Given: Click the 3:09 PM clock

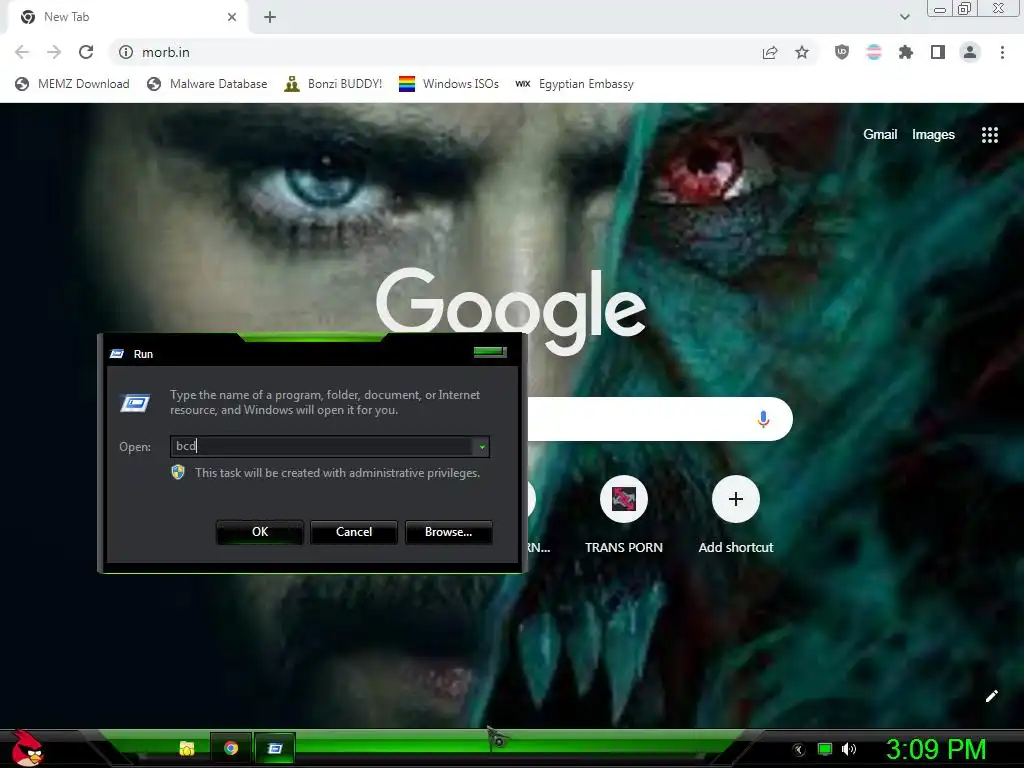Looking at the screenshot, I should point(936,749).
